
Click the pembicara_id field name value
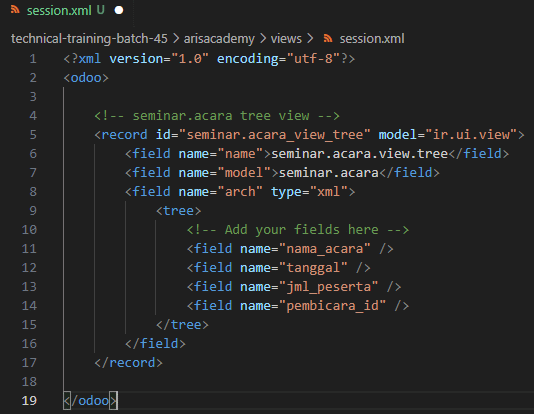click(x=332, y=306)
